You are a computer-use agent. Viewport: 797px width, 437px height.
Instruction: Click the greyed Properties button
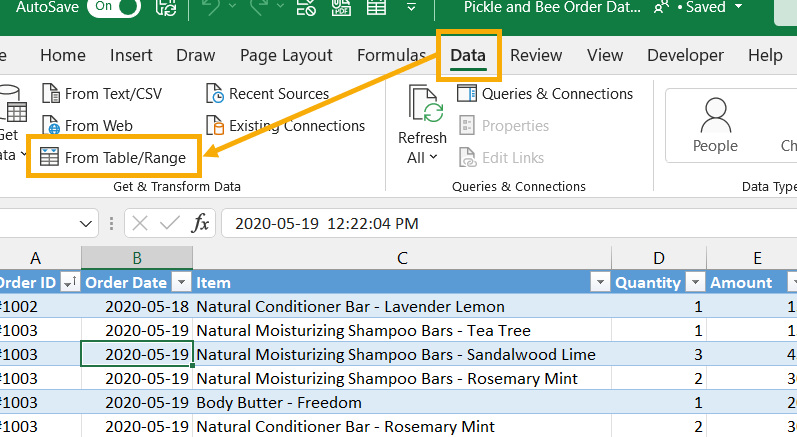pos(504,125)
